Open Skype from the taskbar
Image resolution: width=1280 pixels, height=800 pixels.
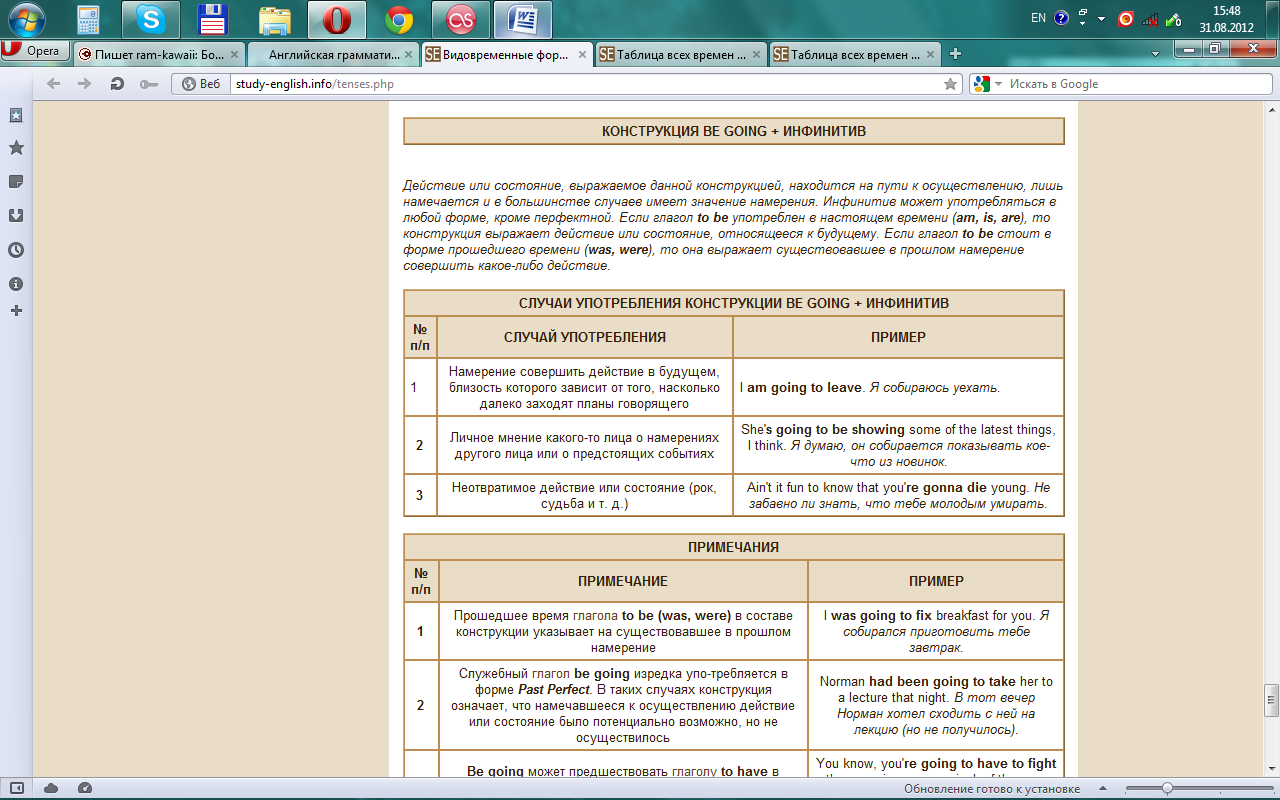(x=151, y=19)
